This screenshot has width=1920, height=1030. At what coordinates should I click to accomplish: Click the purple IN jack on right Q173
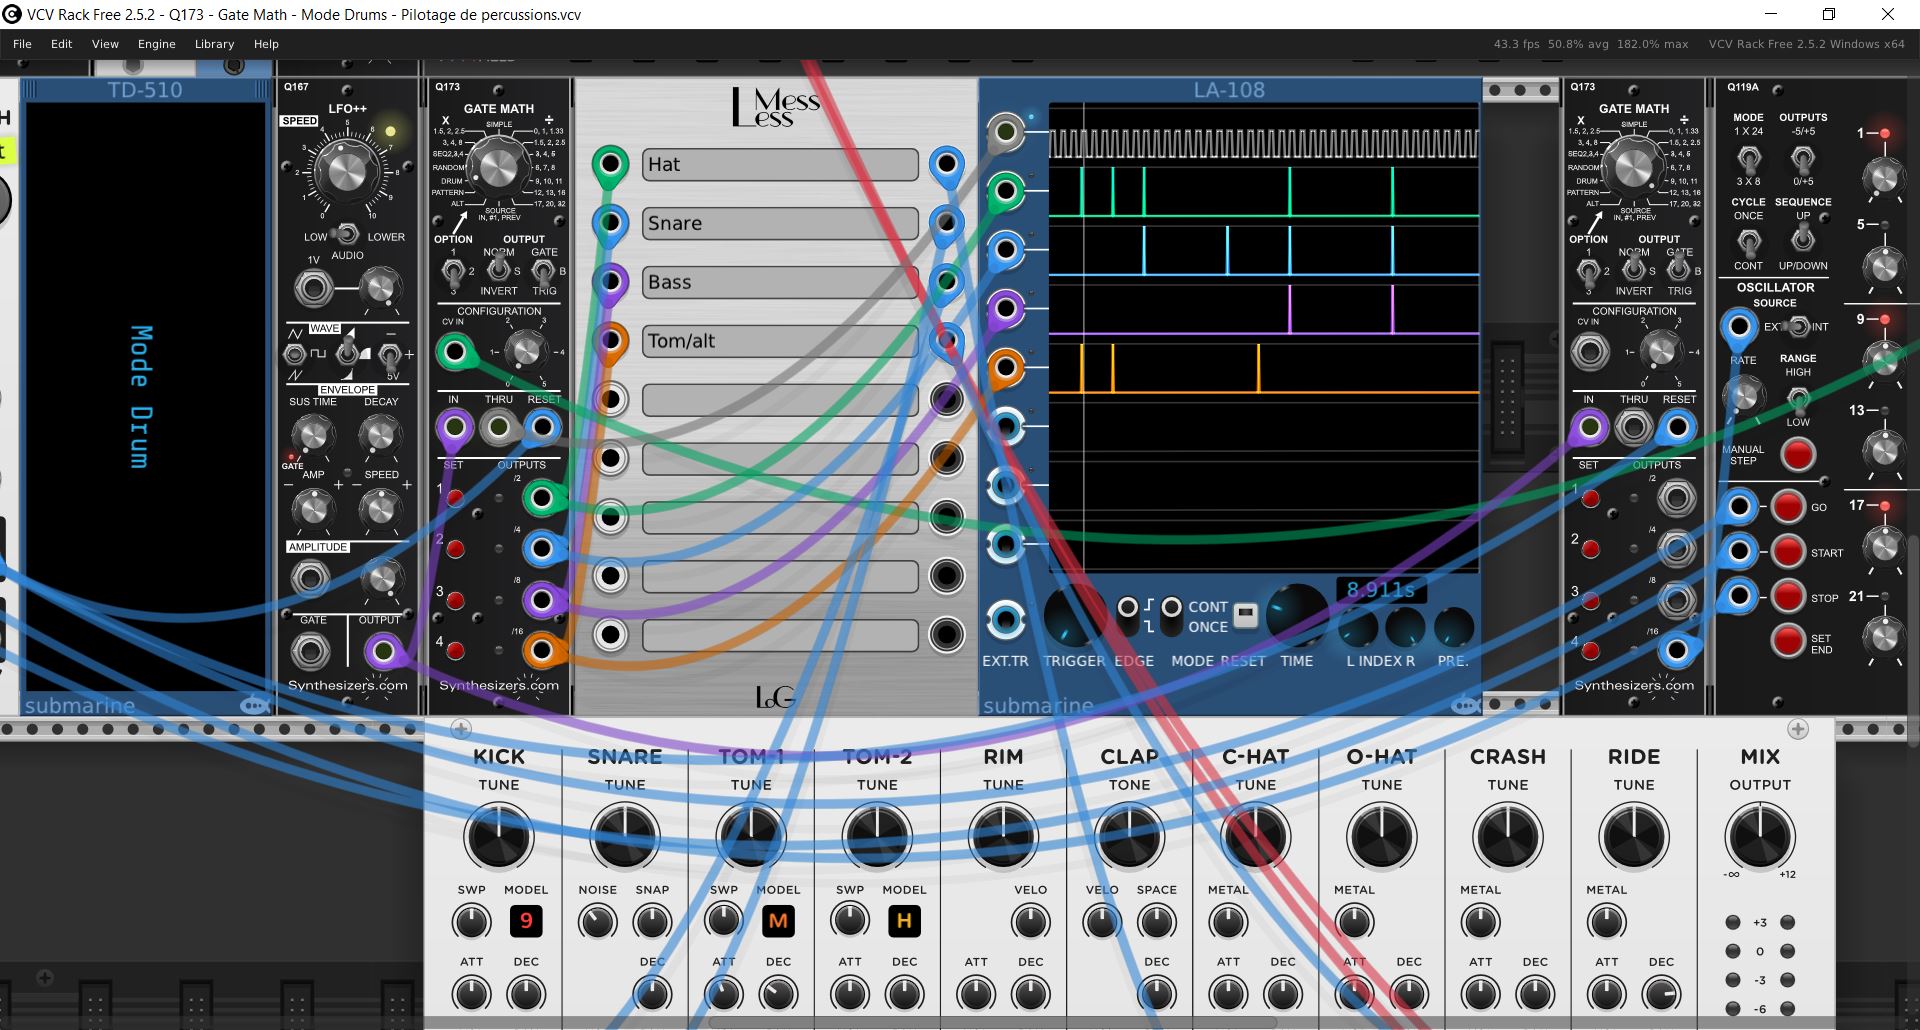click(x=1590, y=428)
